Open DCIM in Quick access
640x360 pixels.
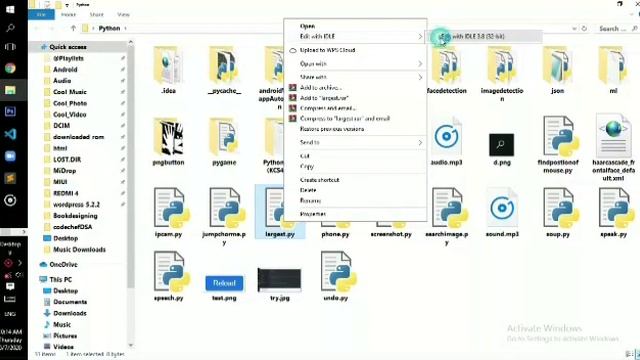tap(62, 125)
